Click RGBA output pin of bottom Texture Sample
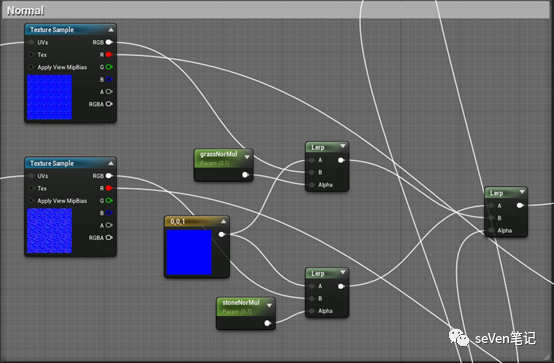This screenshot has height=363, width=554. (109, 238)
